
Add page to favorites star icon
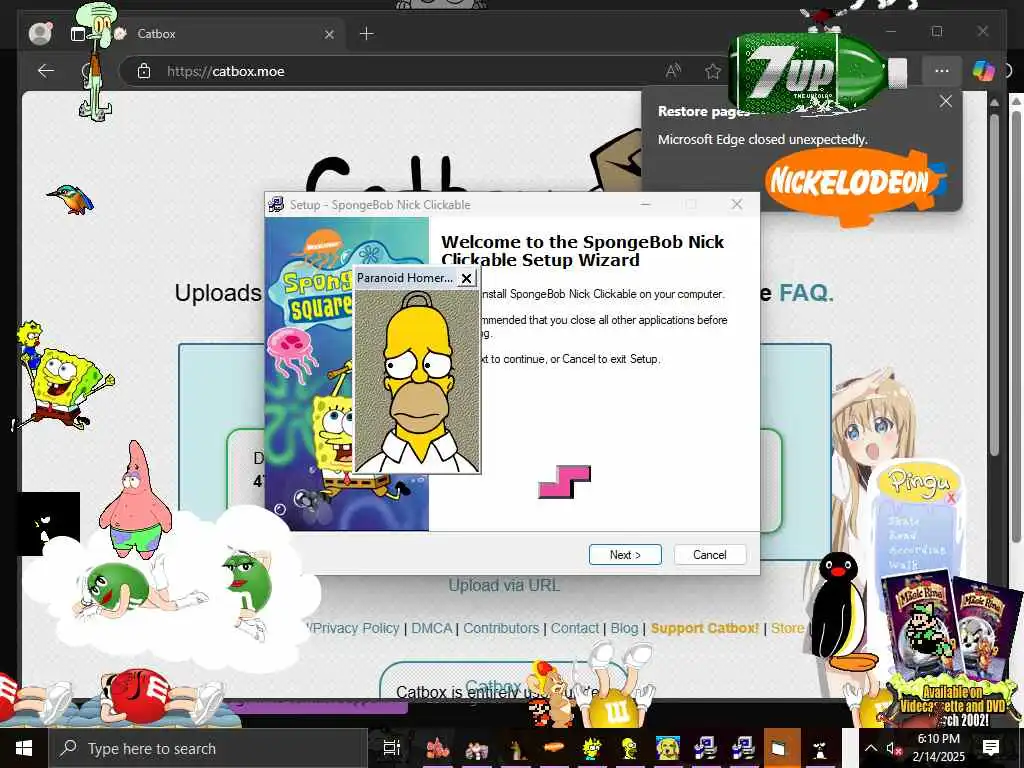(712, 71)
